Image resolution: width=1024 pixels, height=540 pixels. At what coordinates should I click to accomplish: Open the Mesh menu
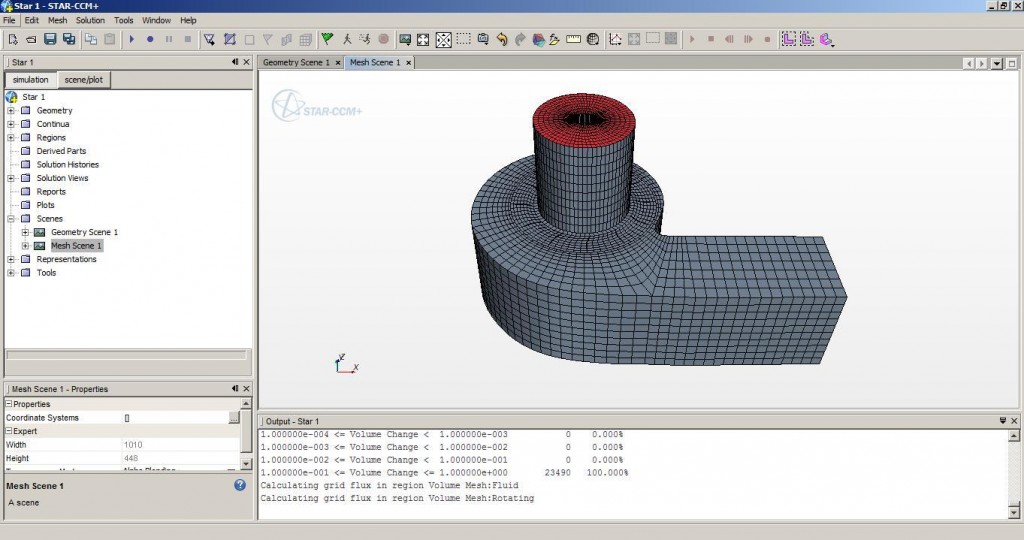click(x=58, y=20)
